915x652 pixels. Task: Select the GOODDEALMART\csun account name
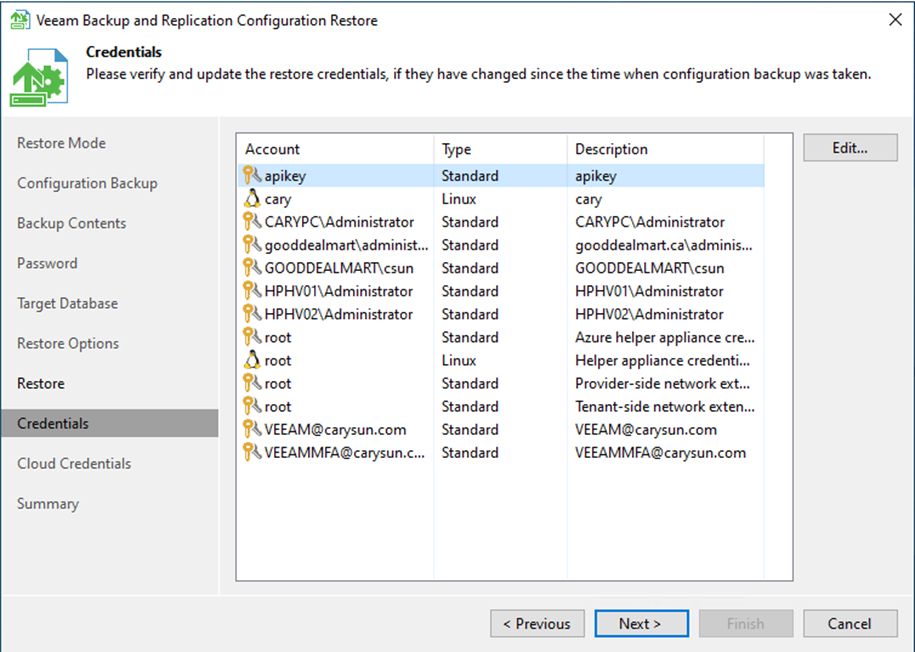click(x=339, y=268)
